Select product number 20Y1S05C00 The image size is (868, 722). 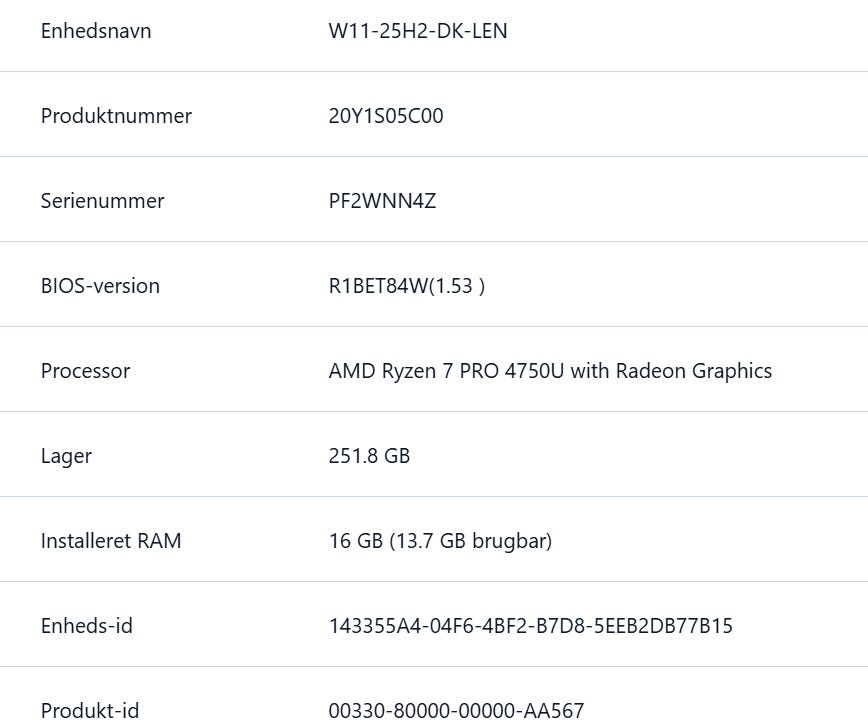click(386, 116)
